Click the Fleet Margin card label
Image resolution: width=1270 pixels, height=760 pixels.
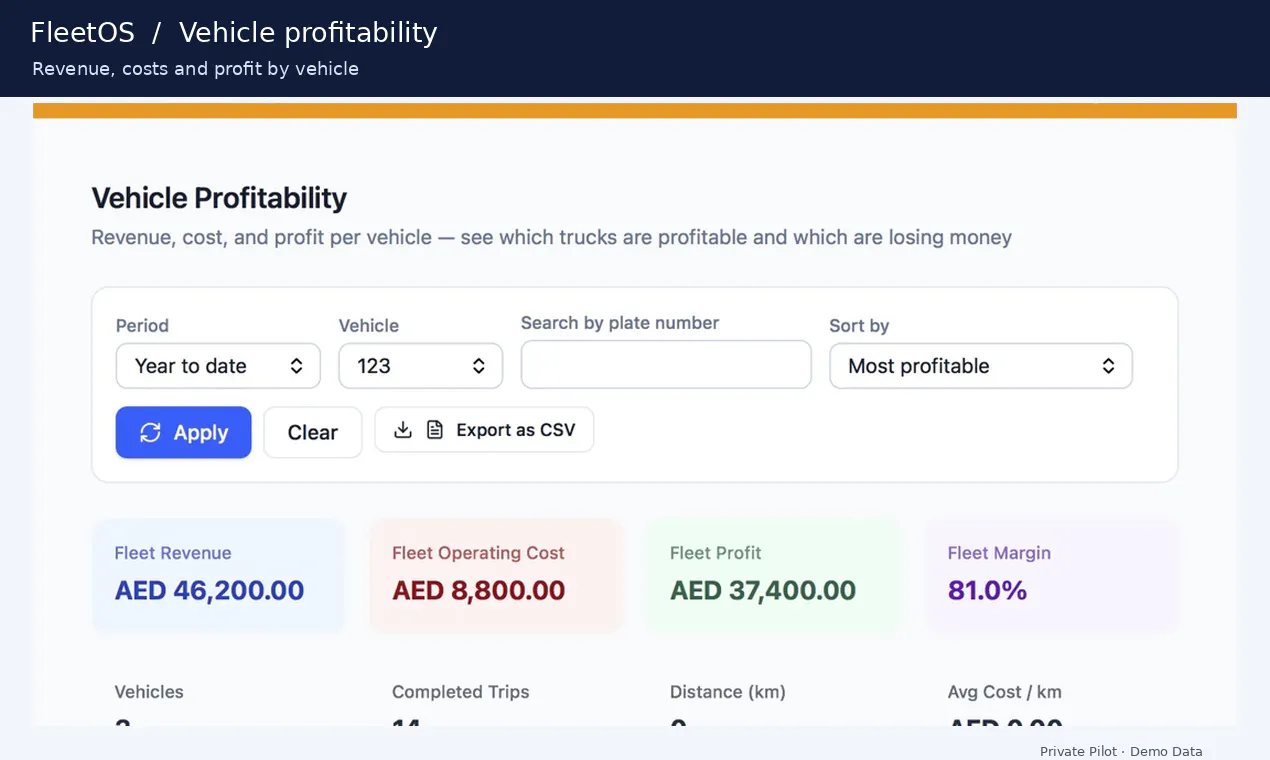point(999,553)
